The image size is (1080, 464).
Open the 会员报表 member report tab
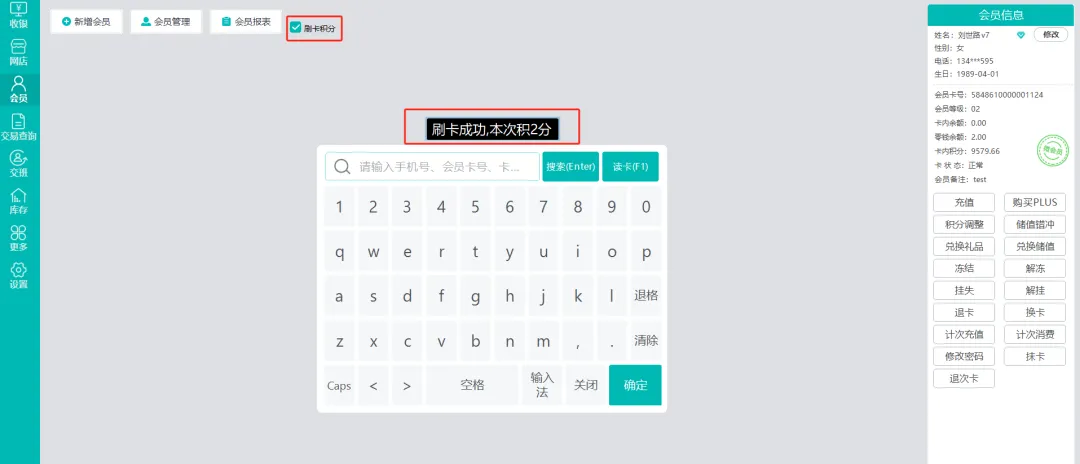[x=246, y=21]
